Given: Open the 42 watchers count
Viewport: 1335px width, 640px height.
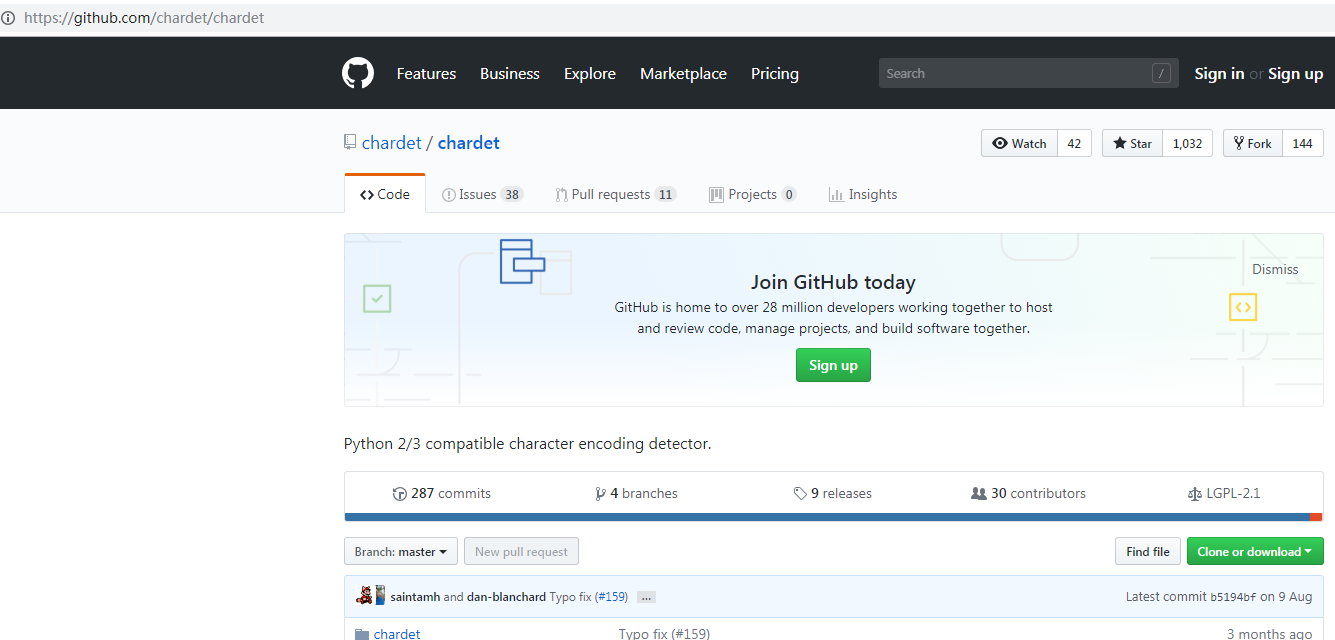Looking at the screenshot, I should [1074, 143].
